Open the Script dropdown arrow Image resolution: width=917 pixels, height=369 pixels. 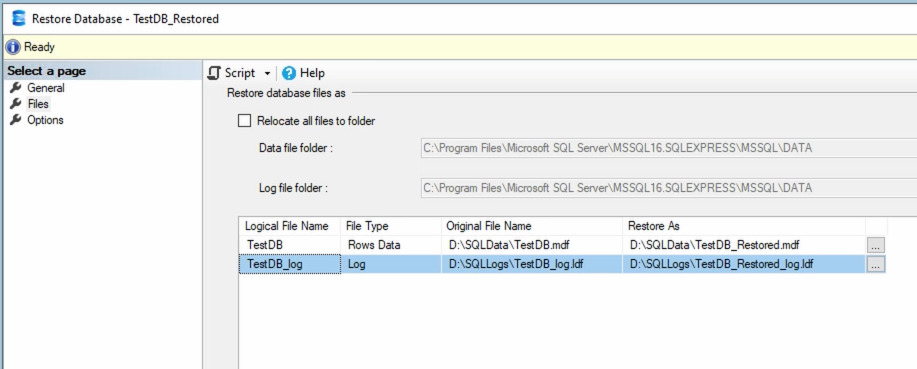(267, 74)
